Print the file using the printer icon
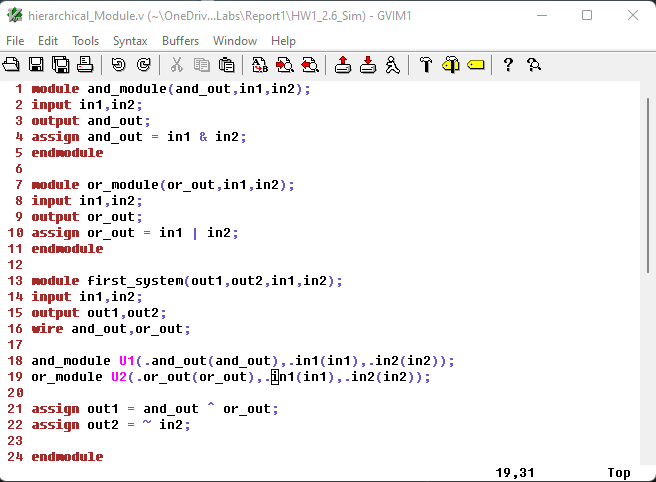The width and height of the screenshot is (656, 482). pos(85,65)
